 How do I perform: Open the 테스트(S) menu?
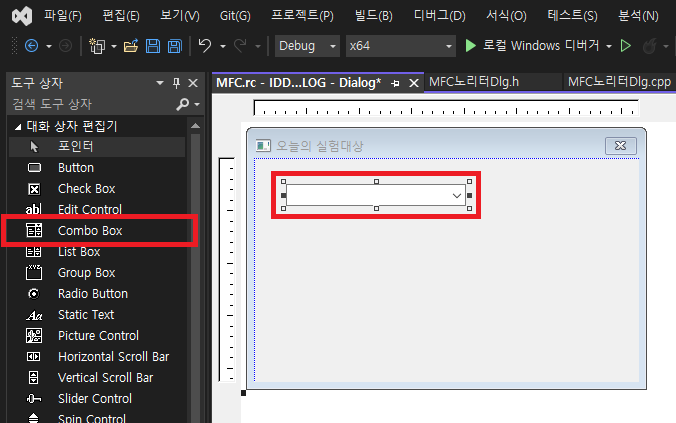[x=572, y=16]
